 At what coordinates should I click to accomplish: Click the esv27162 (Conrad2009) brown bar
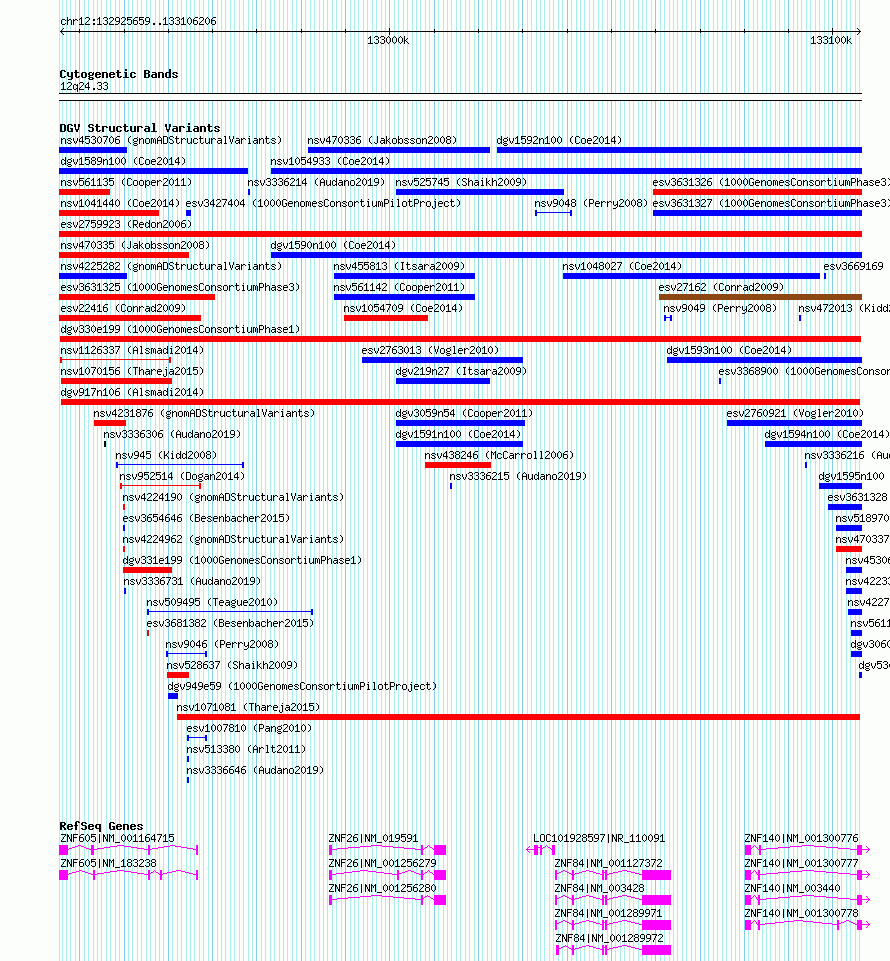click(760, 297)
